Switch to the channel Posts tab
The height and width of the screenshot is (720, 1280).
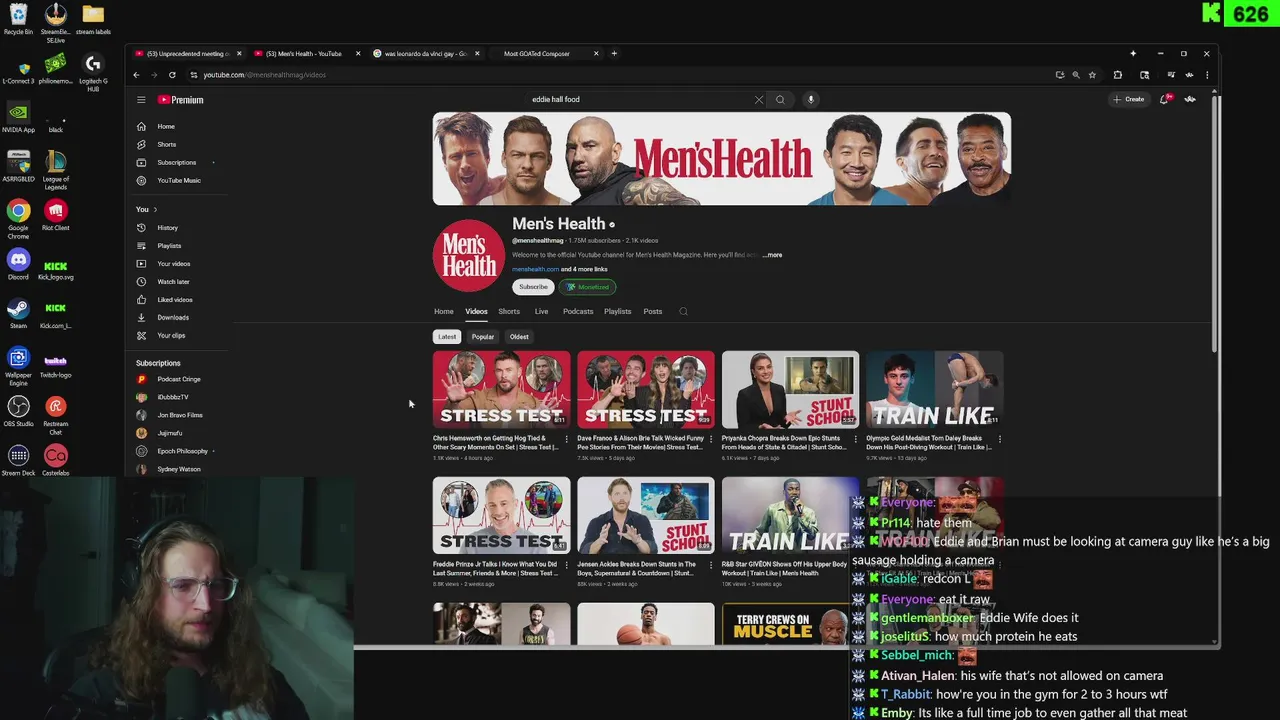652,311
